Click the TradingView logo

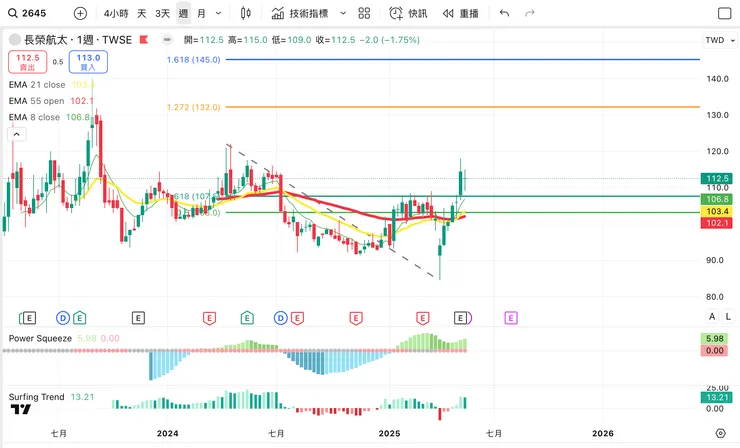click(x=21, y=409)
